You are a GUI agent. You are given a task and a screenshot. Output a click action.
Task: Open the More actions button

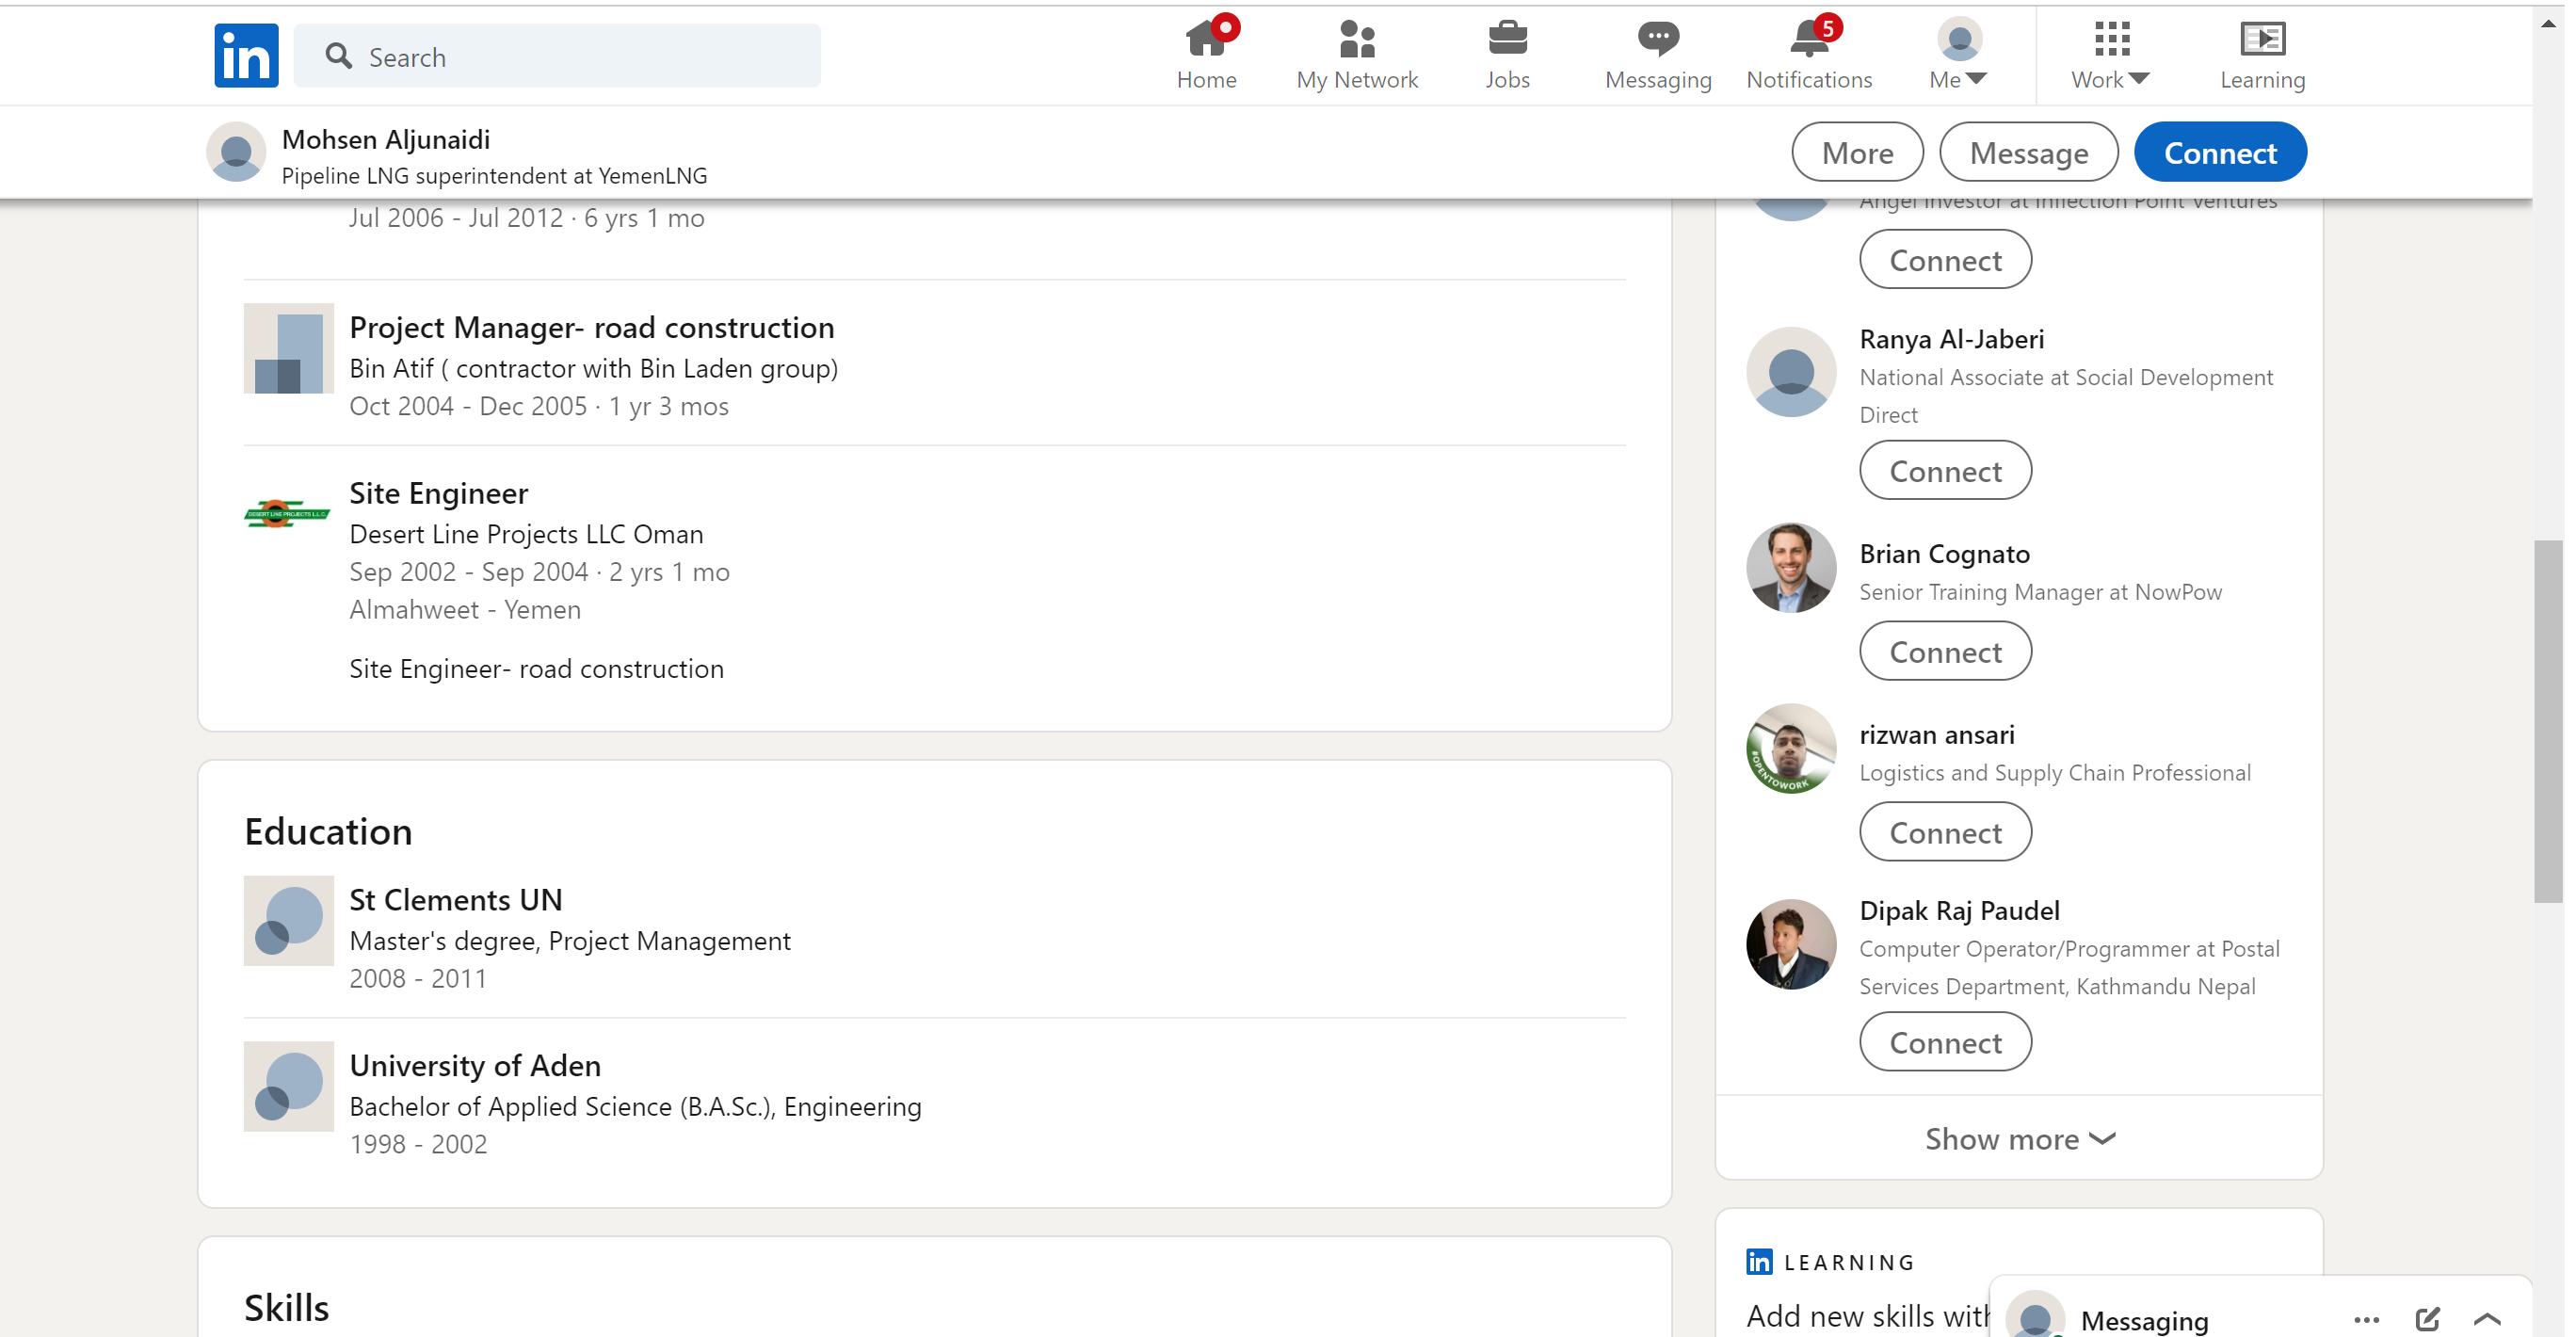pyautogui.click(x=1857, y=152)
